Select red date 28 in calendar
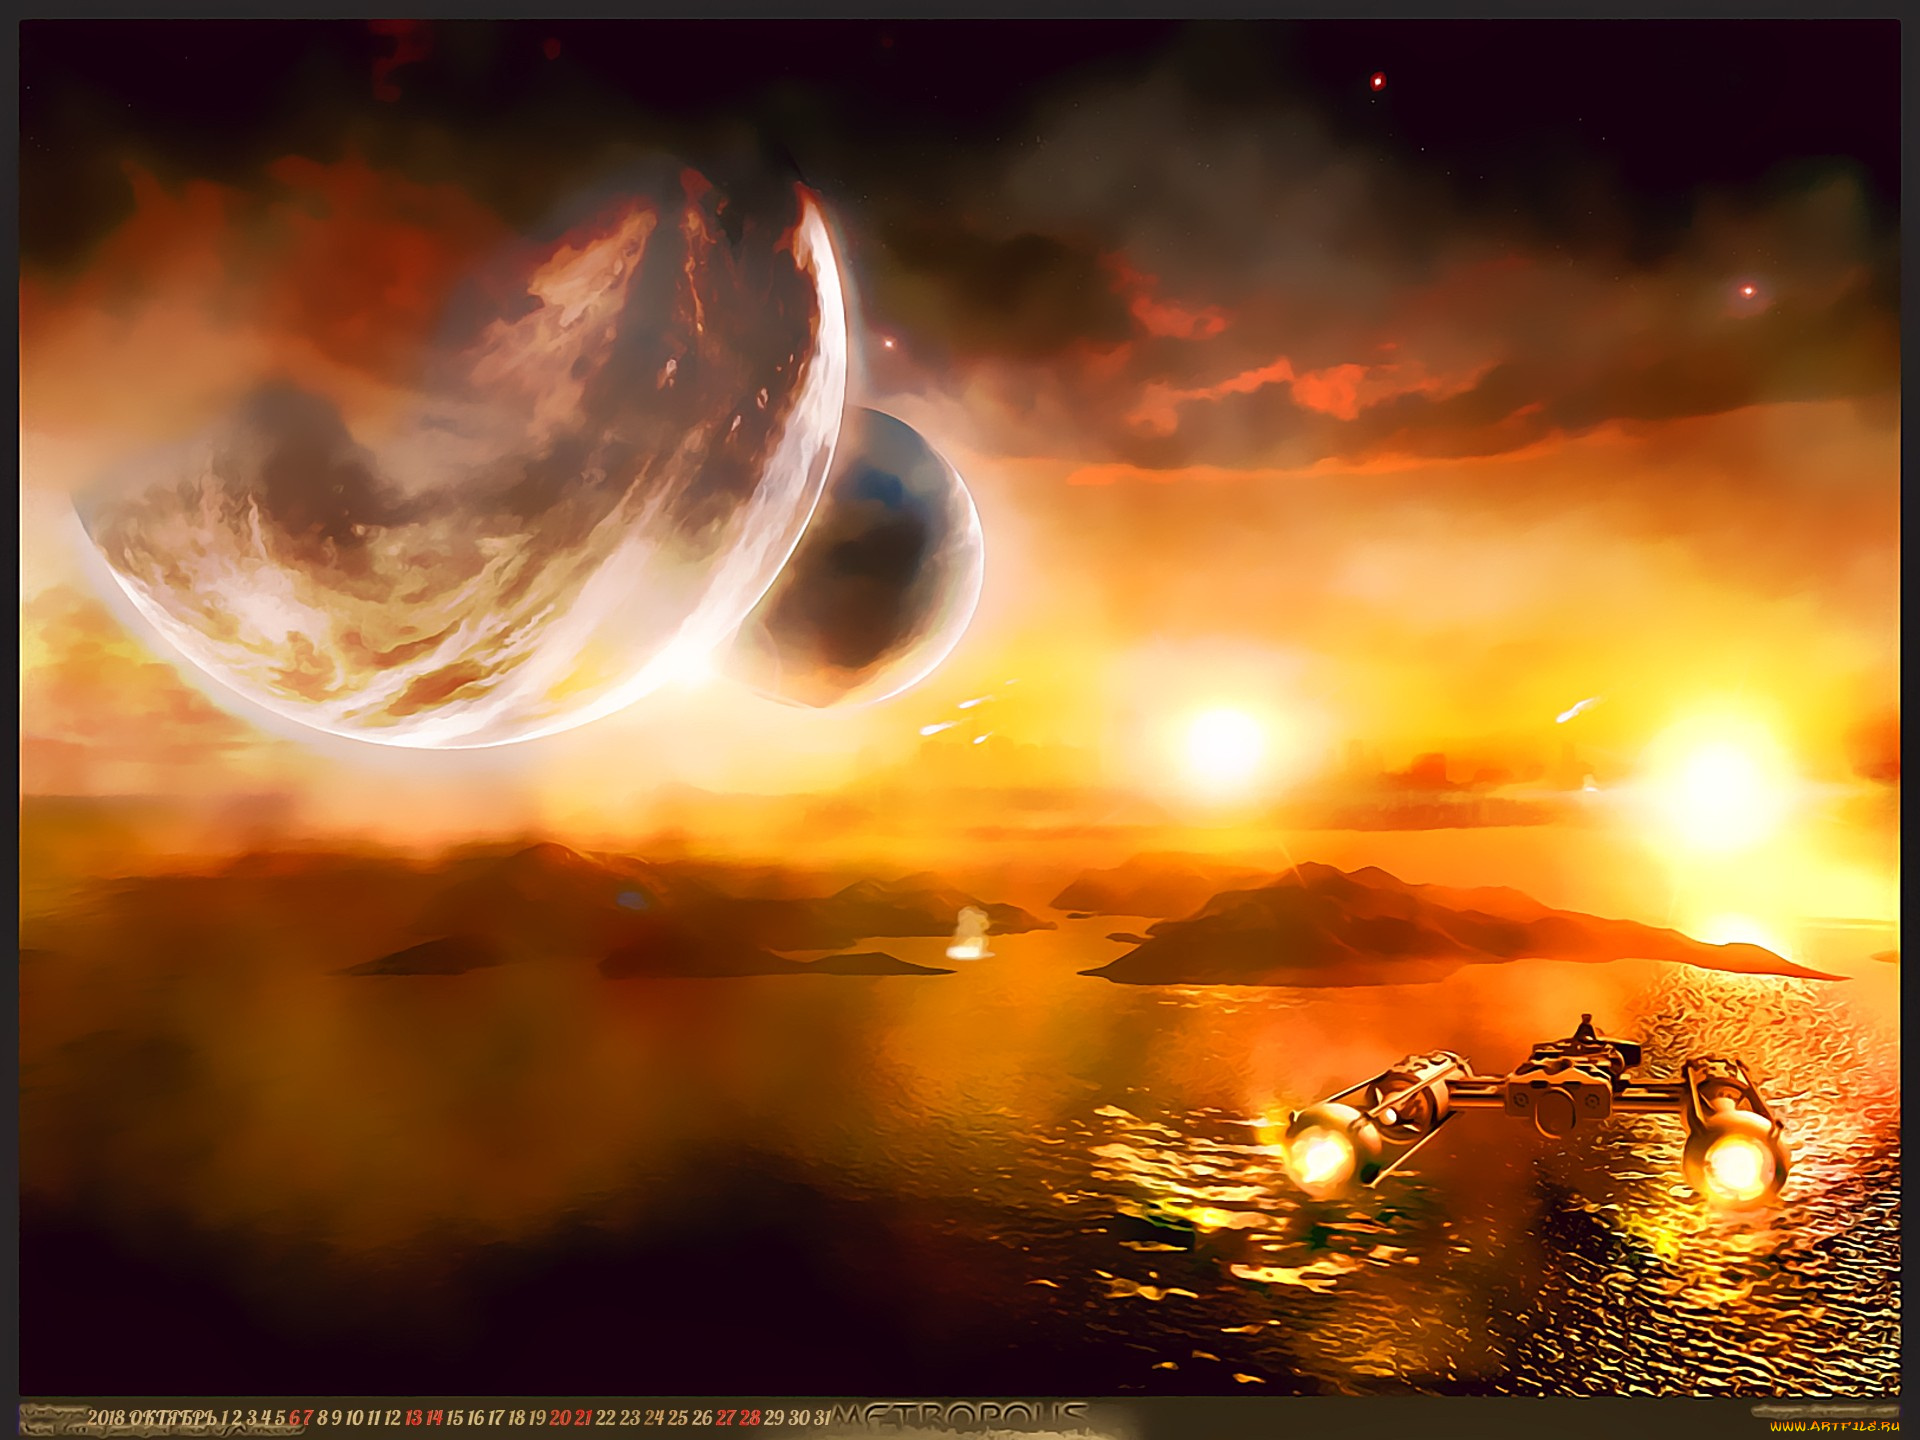The height and width of the screenshot is (1440, 1920). pos(749,1418)
